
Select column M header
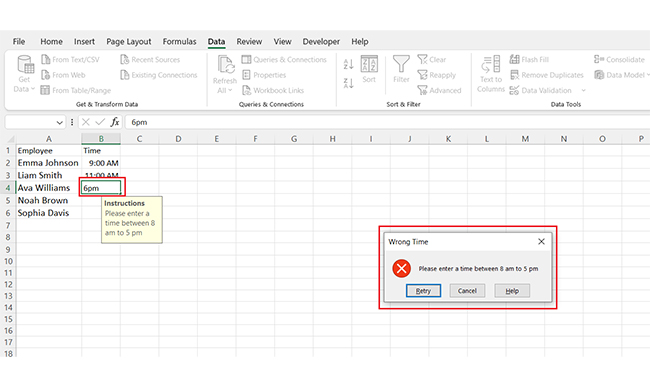tap(525, 139)
